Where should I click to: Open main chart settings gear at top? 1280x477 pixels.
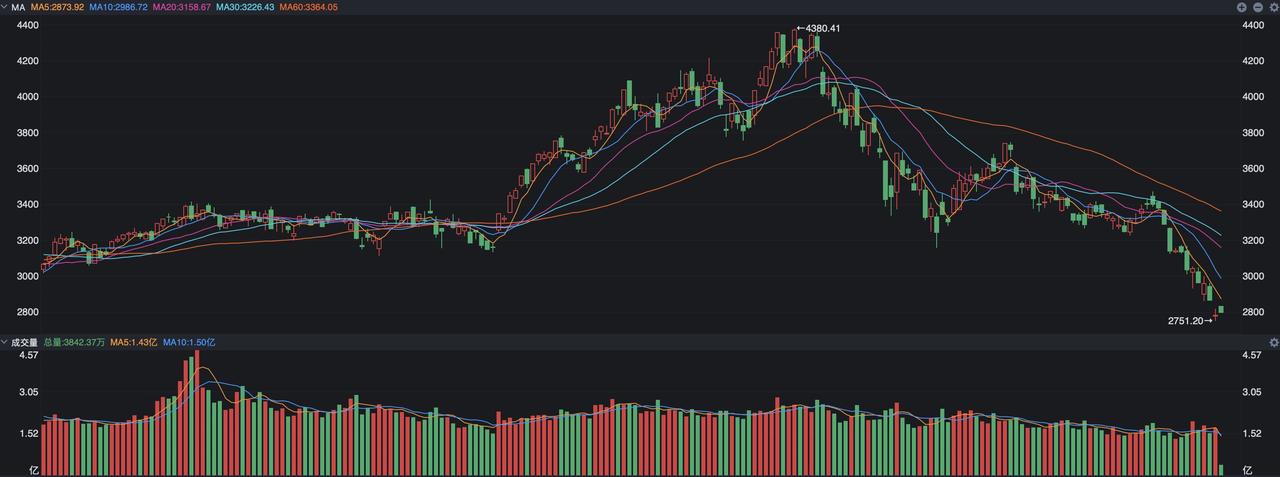pyautogui.click(x=1273, y=7)
